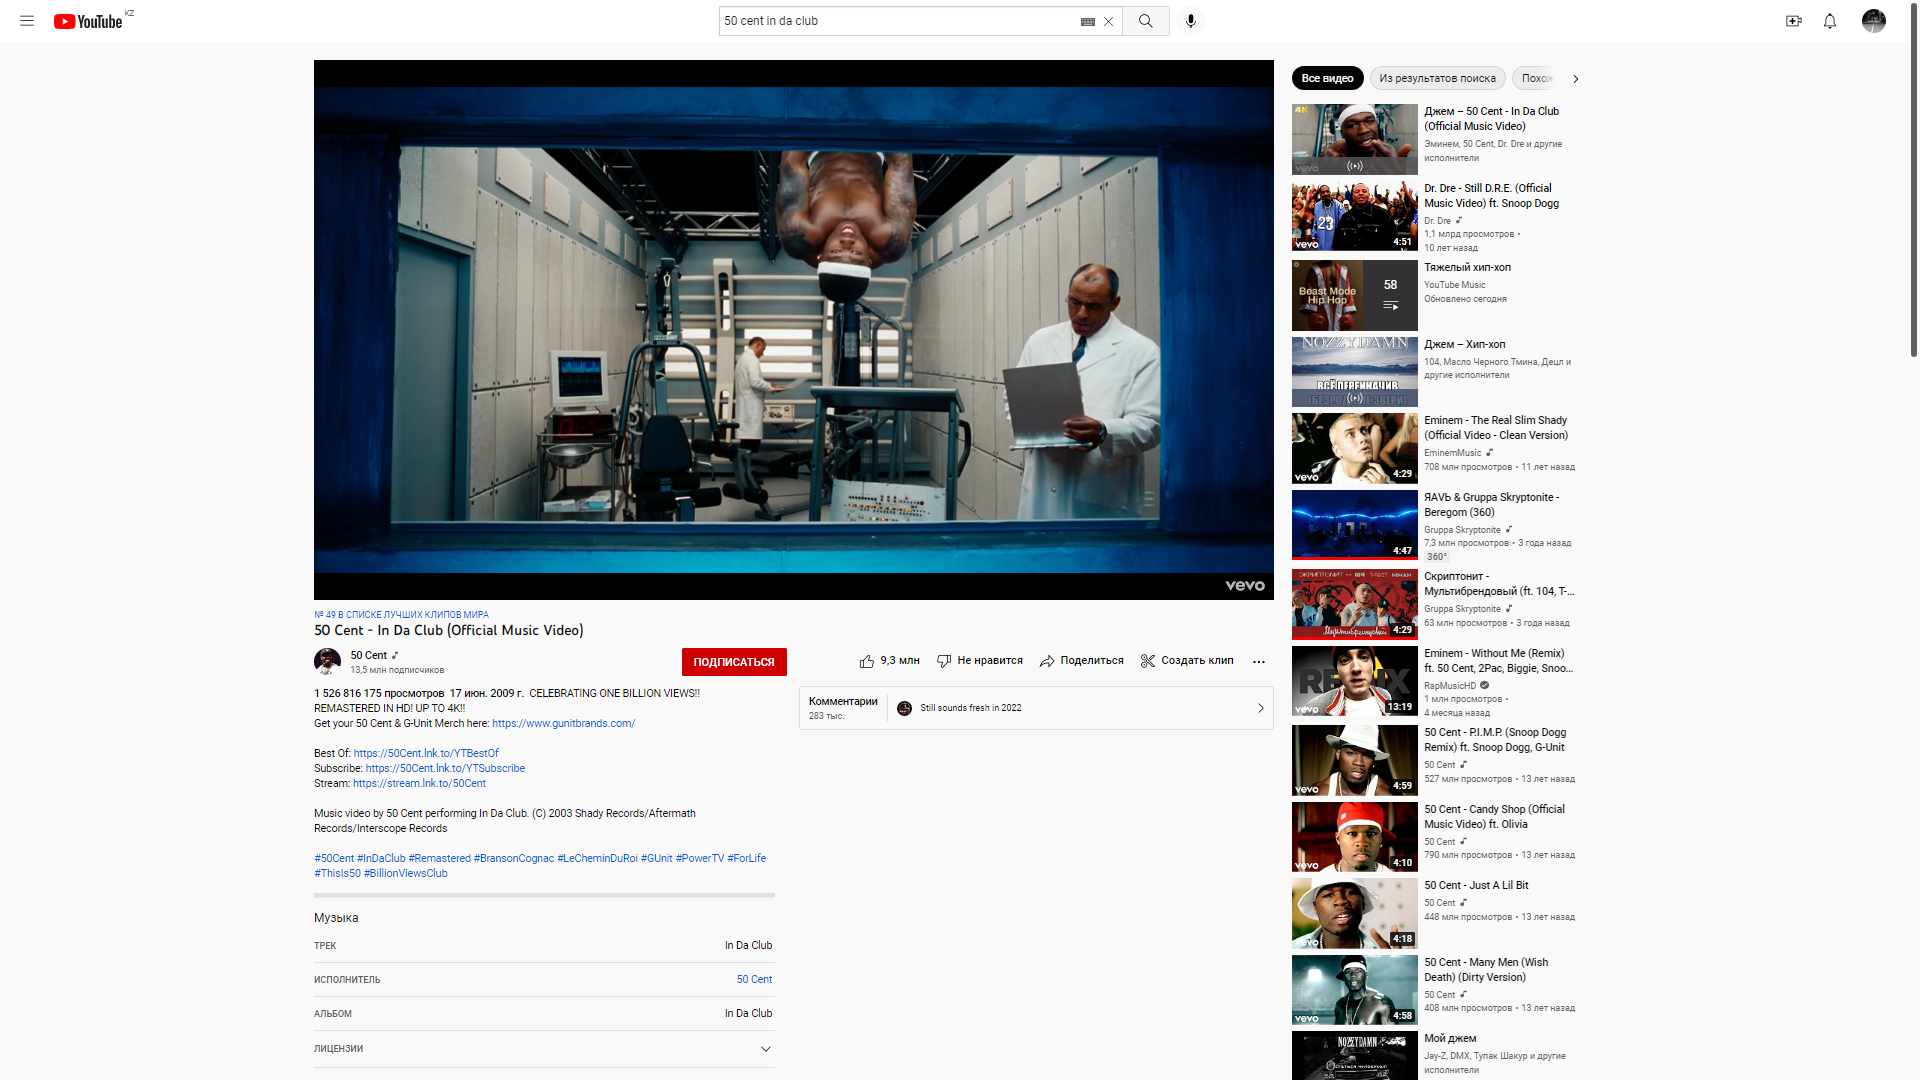Click the 50 Cent channel avatar
Viewport: 1920px width, 1080px height.
tap(327, 661)
